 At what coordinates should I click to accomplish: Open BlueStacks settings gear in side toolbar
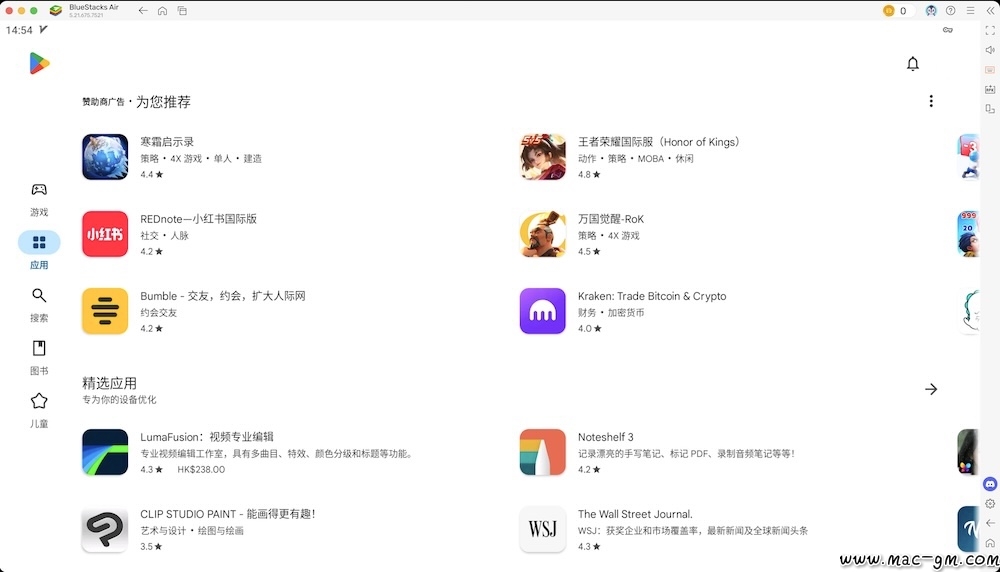[x=990, y=504]
